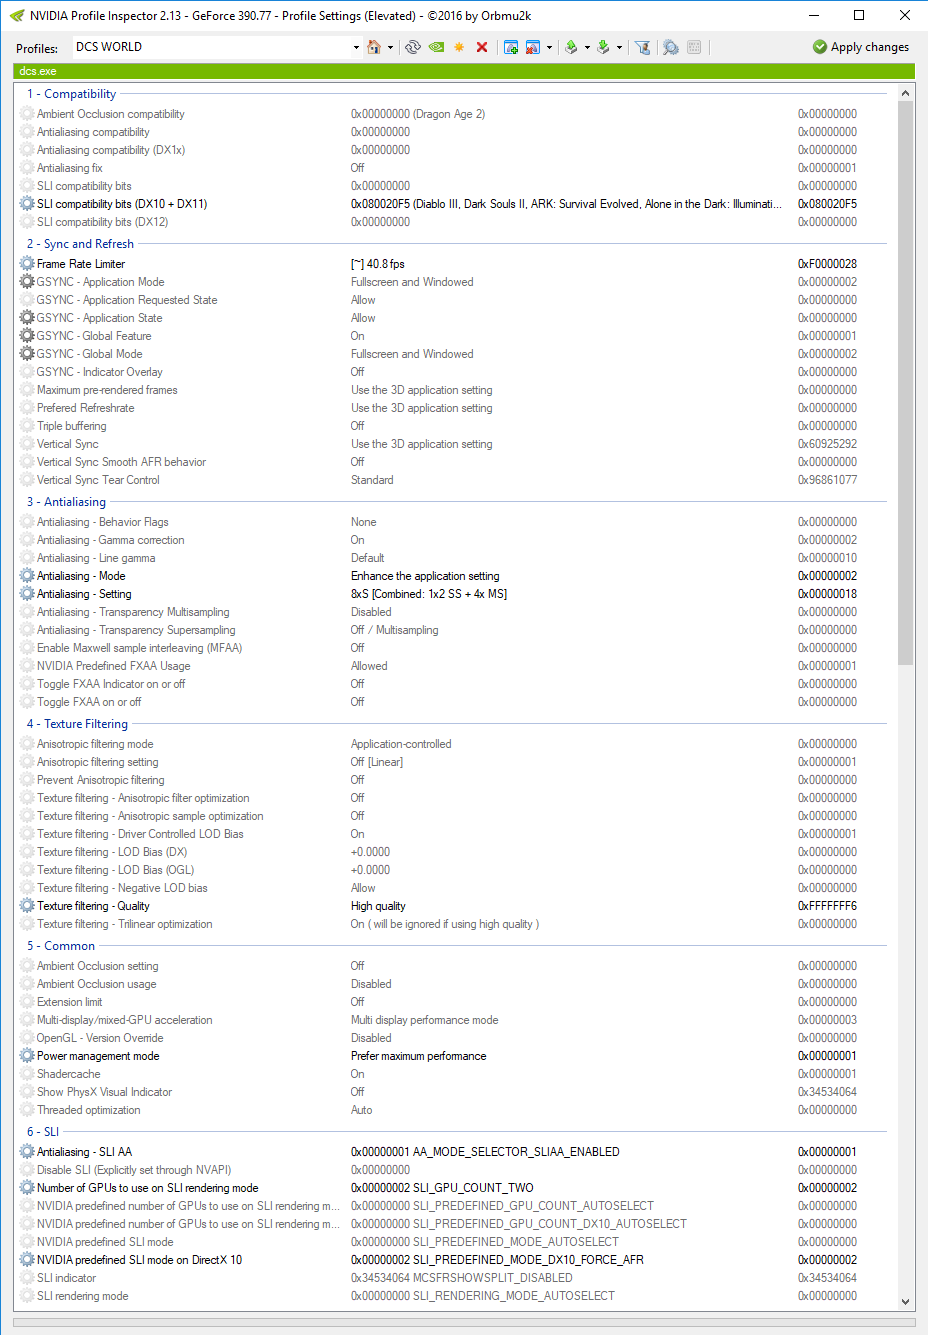The image size is (928, 1335).
Task: Click the add application to profile icon
Action: click(511, 47)
